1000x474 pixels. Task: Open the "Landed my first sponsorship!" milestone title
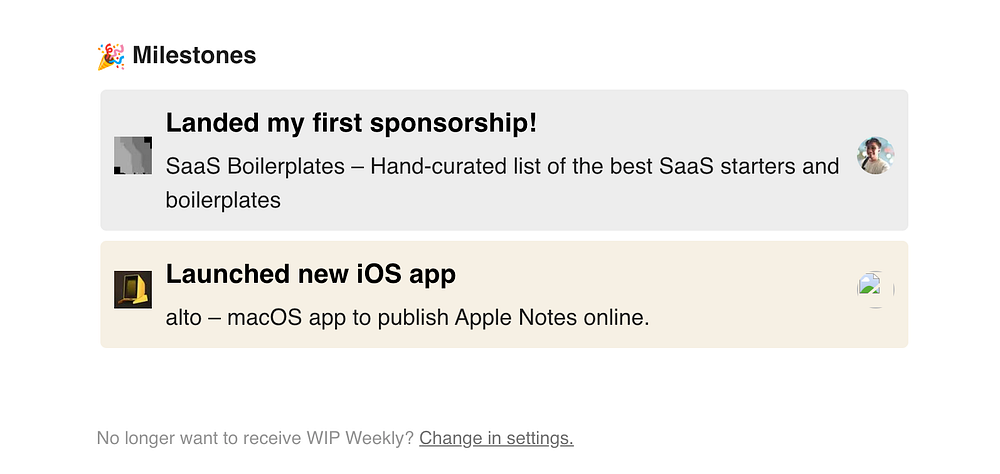(x=351, y=124)
